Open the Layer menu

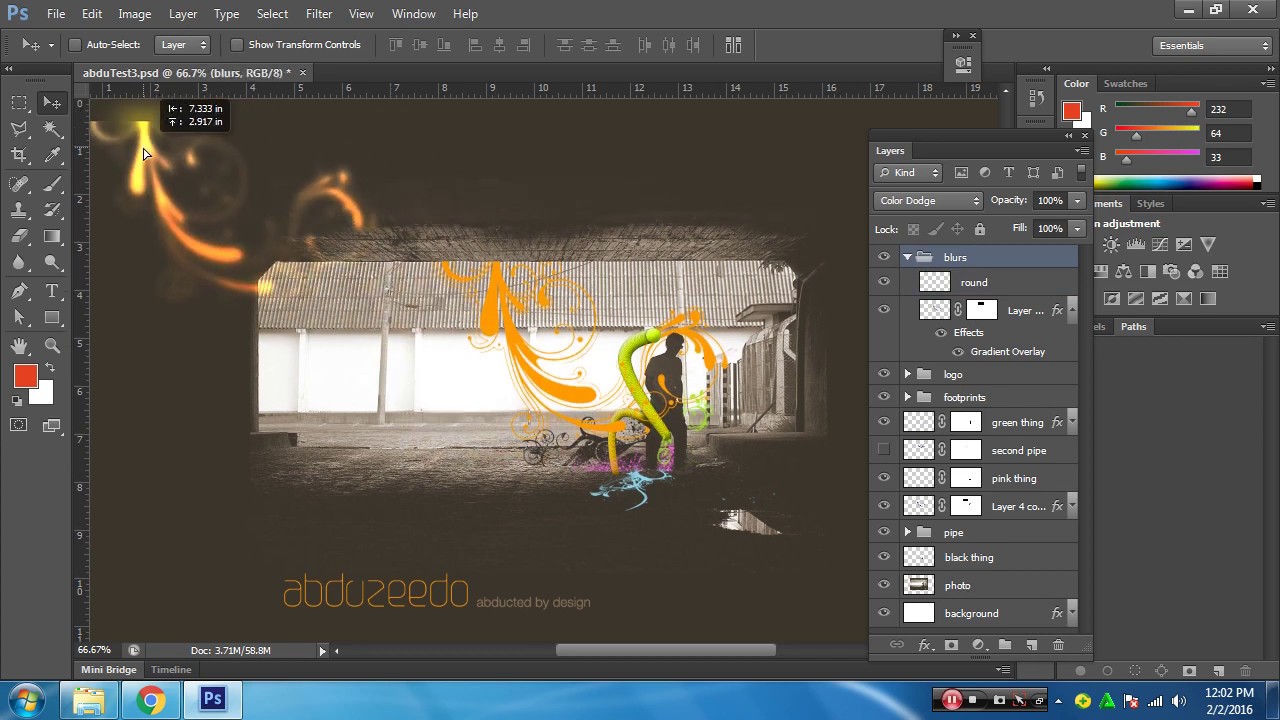(183, 14)
